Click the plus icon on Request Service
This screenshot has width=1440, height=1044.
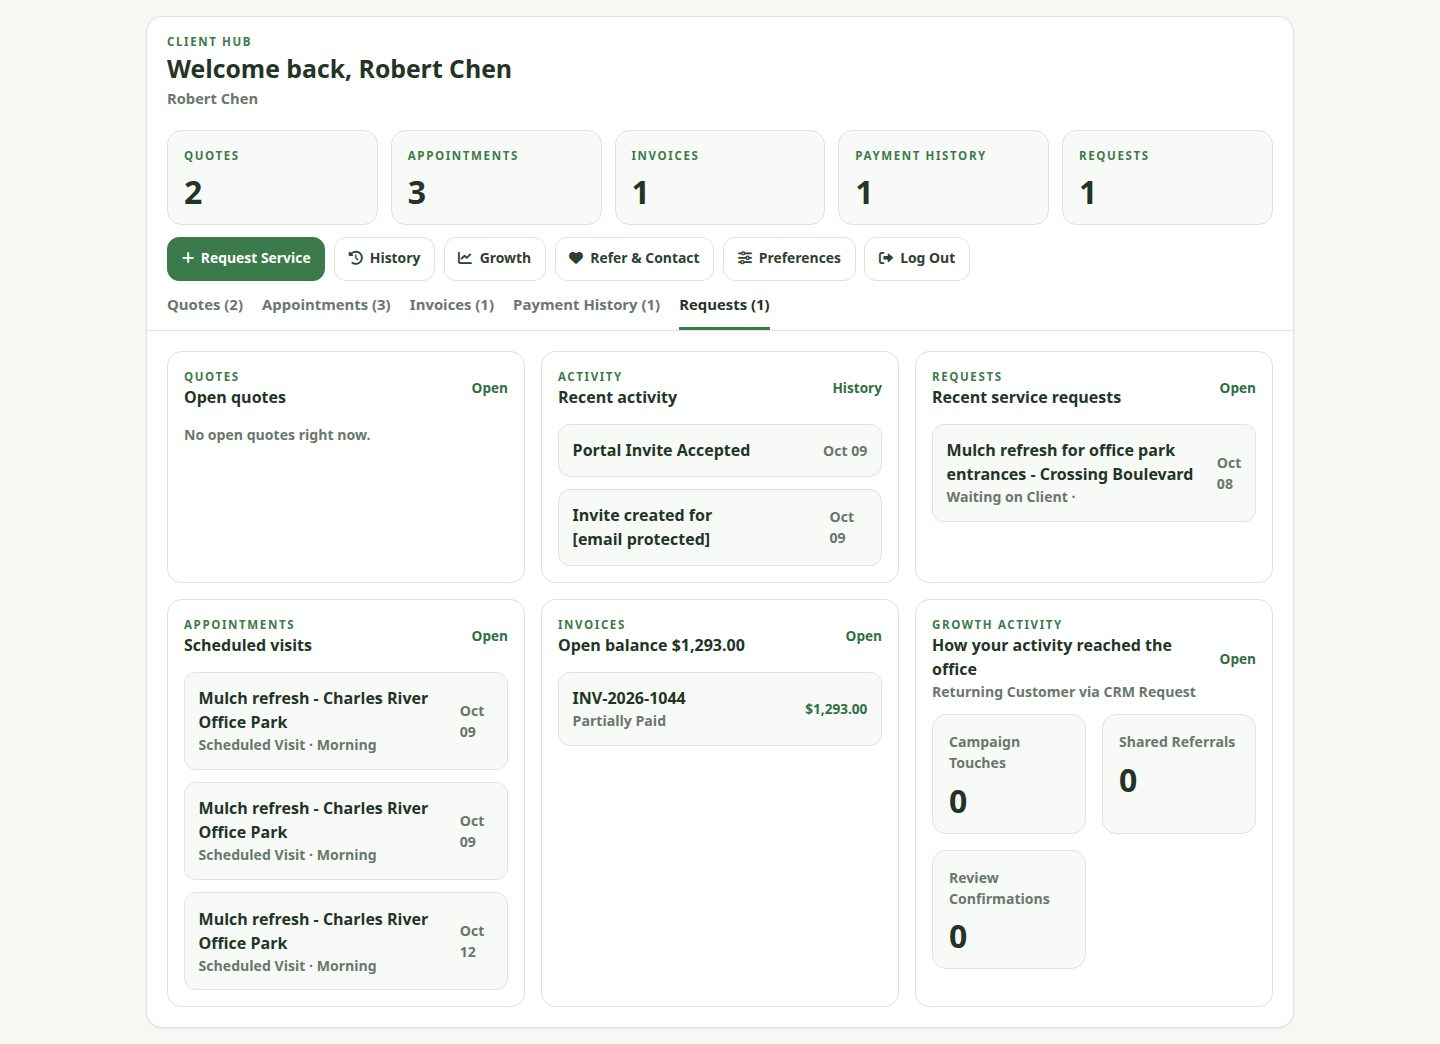pos(188,258)
